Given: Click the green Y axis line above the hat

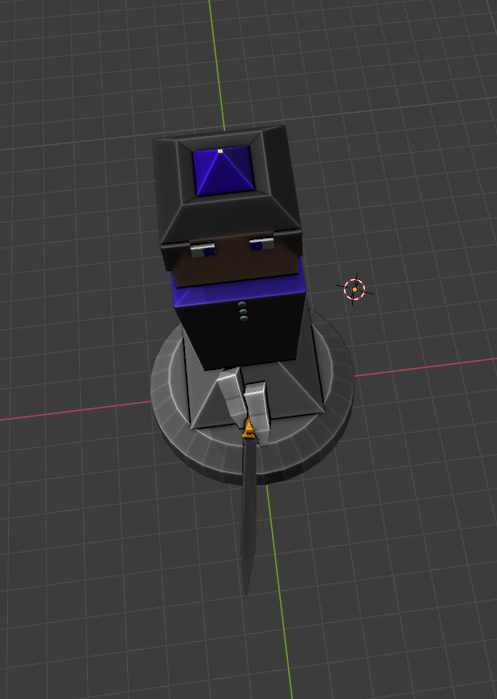Looking at the screenshot, I should 217,65.
